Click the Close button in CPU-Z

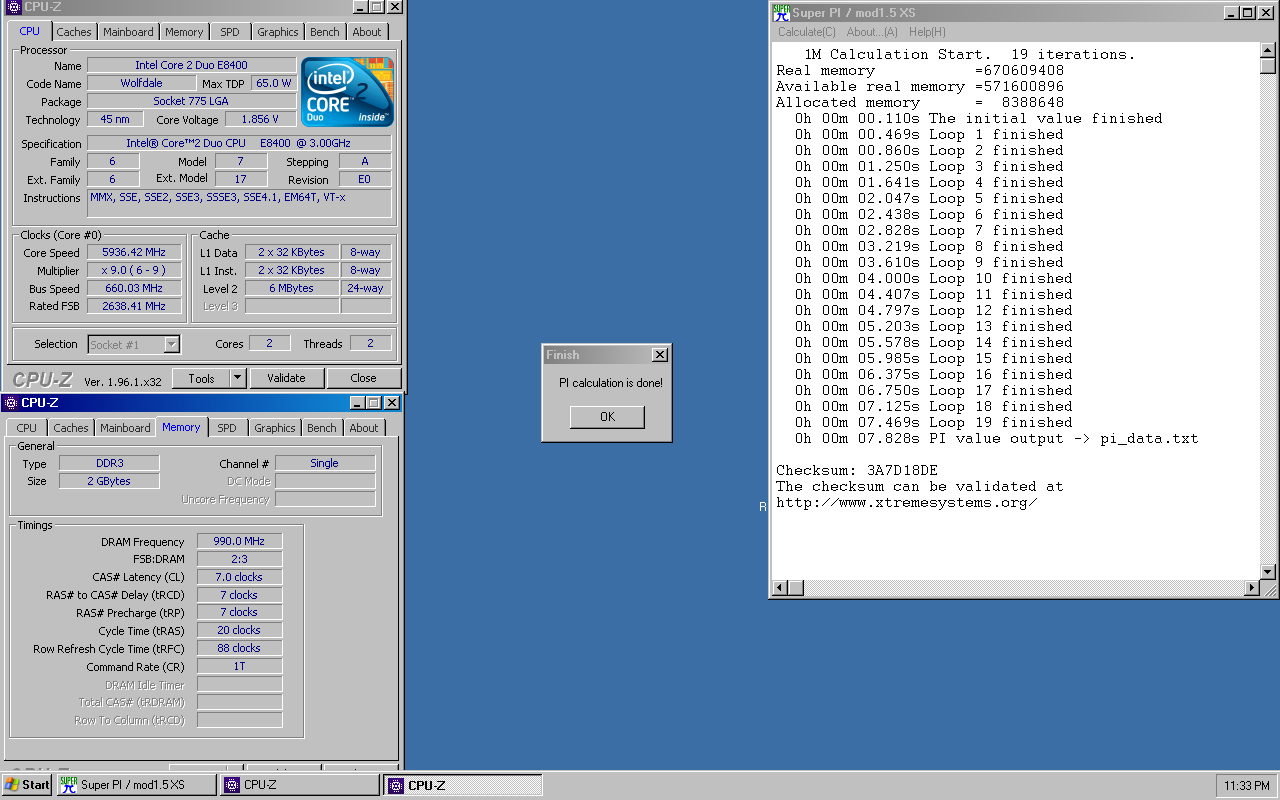click(364, 378)
